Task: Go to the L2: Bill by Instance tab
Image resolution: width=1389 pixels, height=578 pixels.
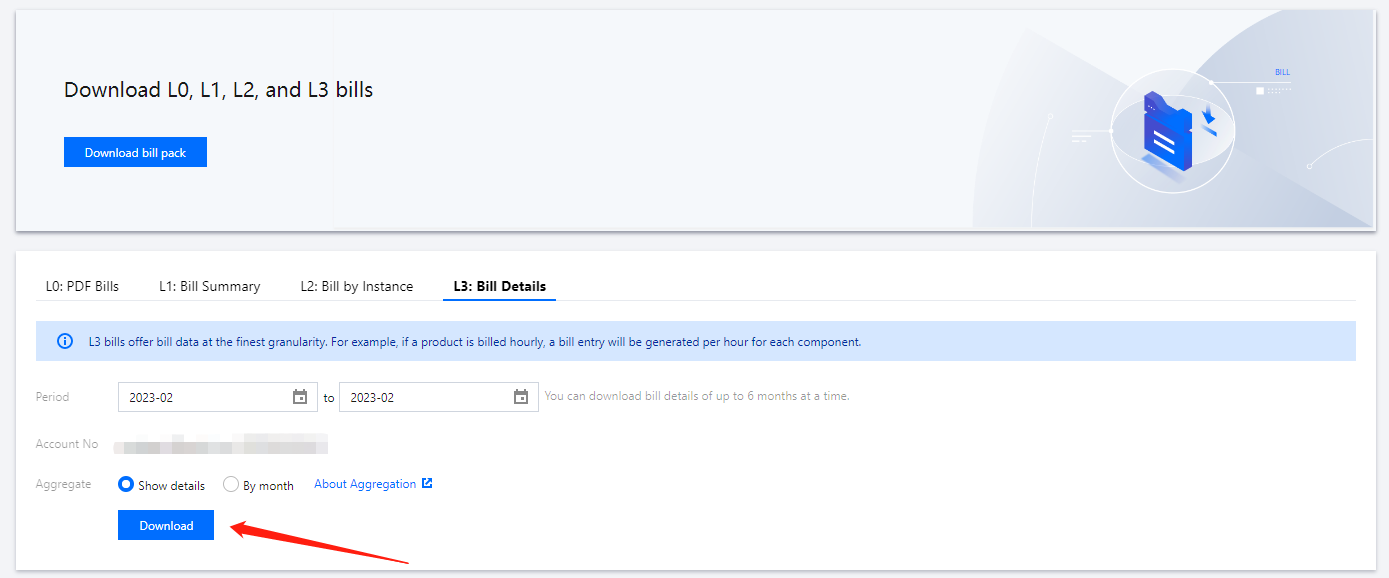Action: (x=356, y=286)
